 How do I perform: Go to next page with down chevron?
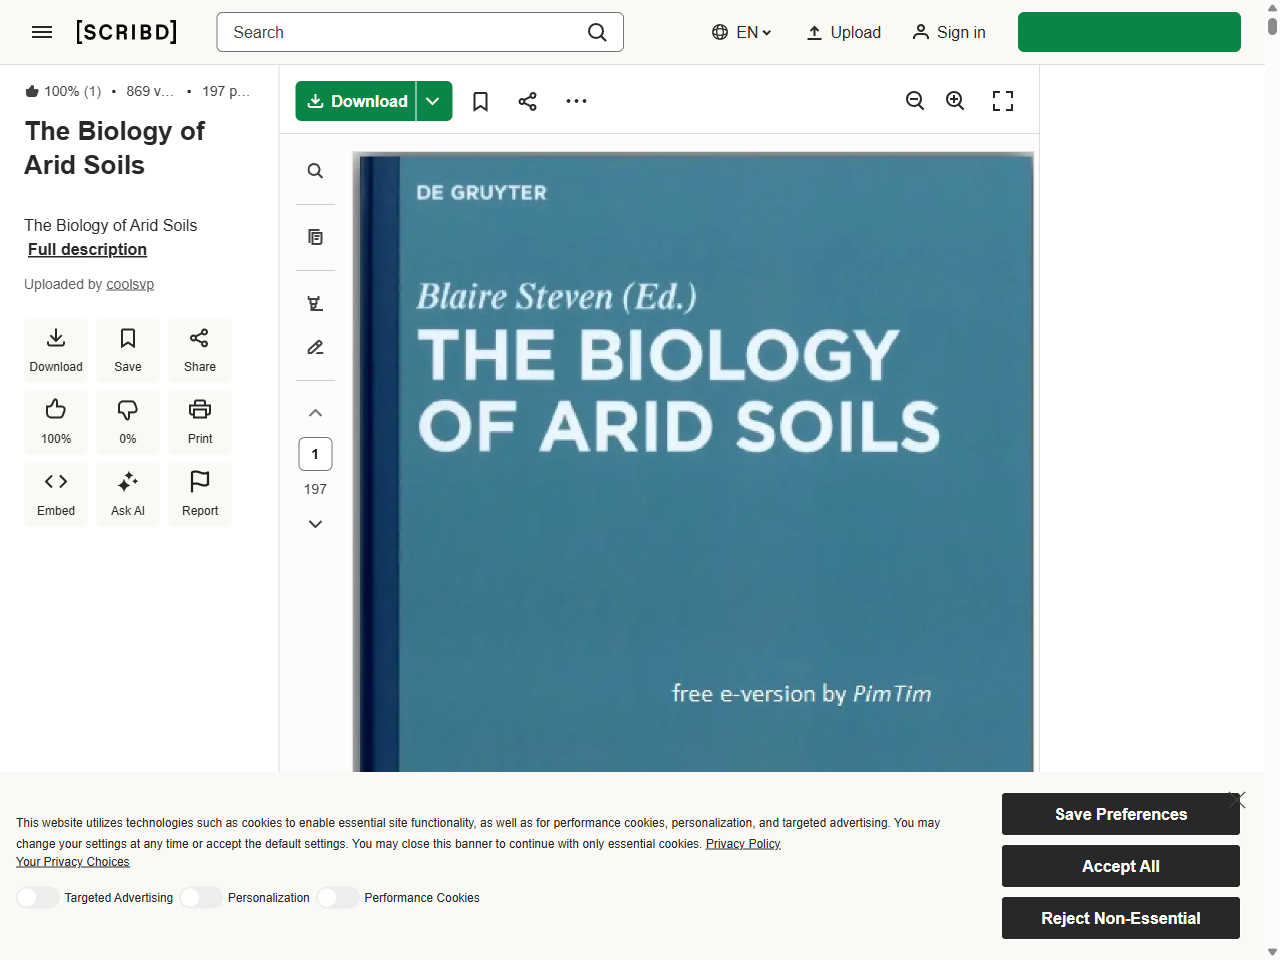[315, 523]
